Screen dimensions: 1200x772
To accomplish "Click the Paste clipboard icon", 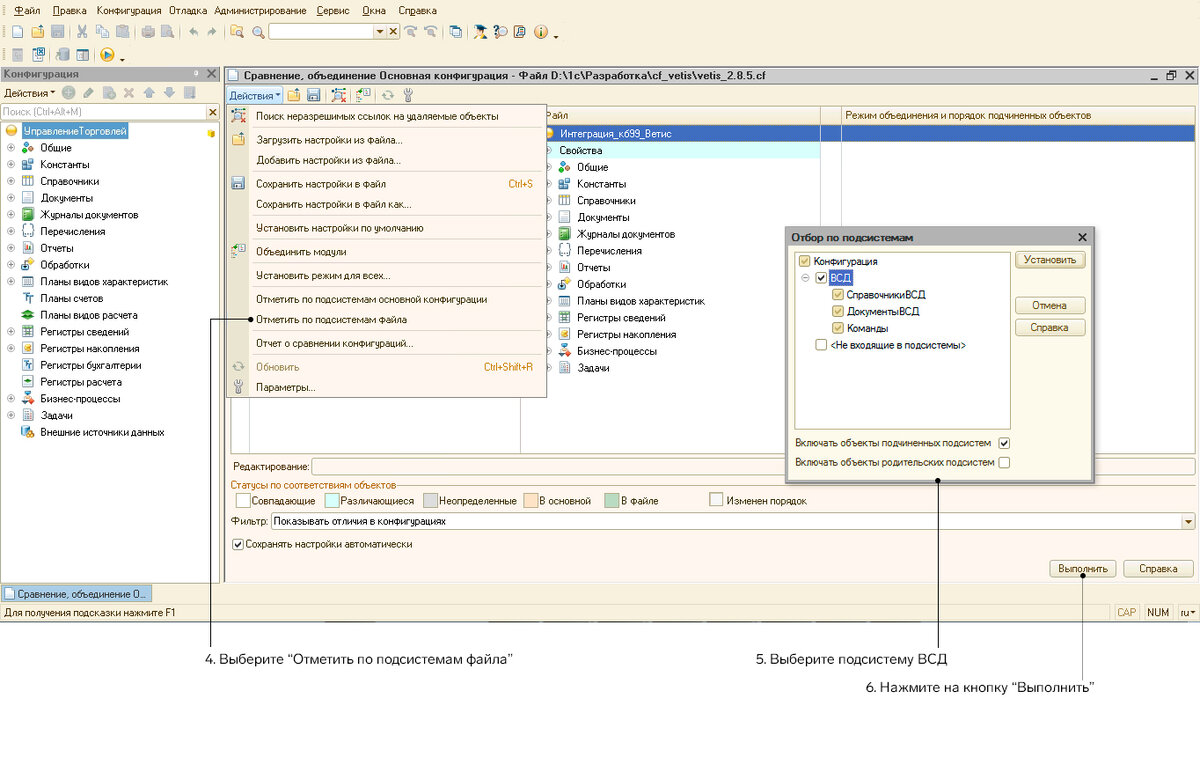I will pyautogui.click(x=124, y=32).
